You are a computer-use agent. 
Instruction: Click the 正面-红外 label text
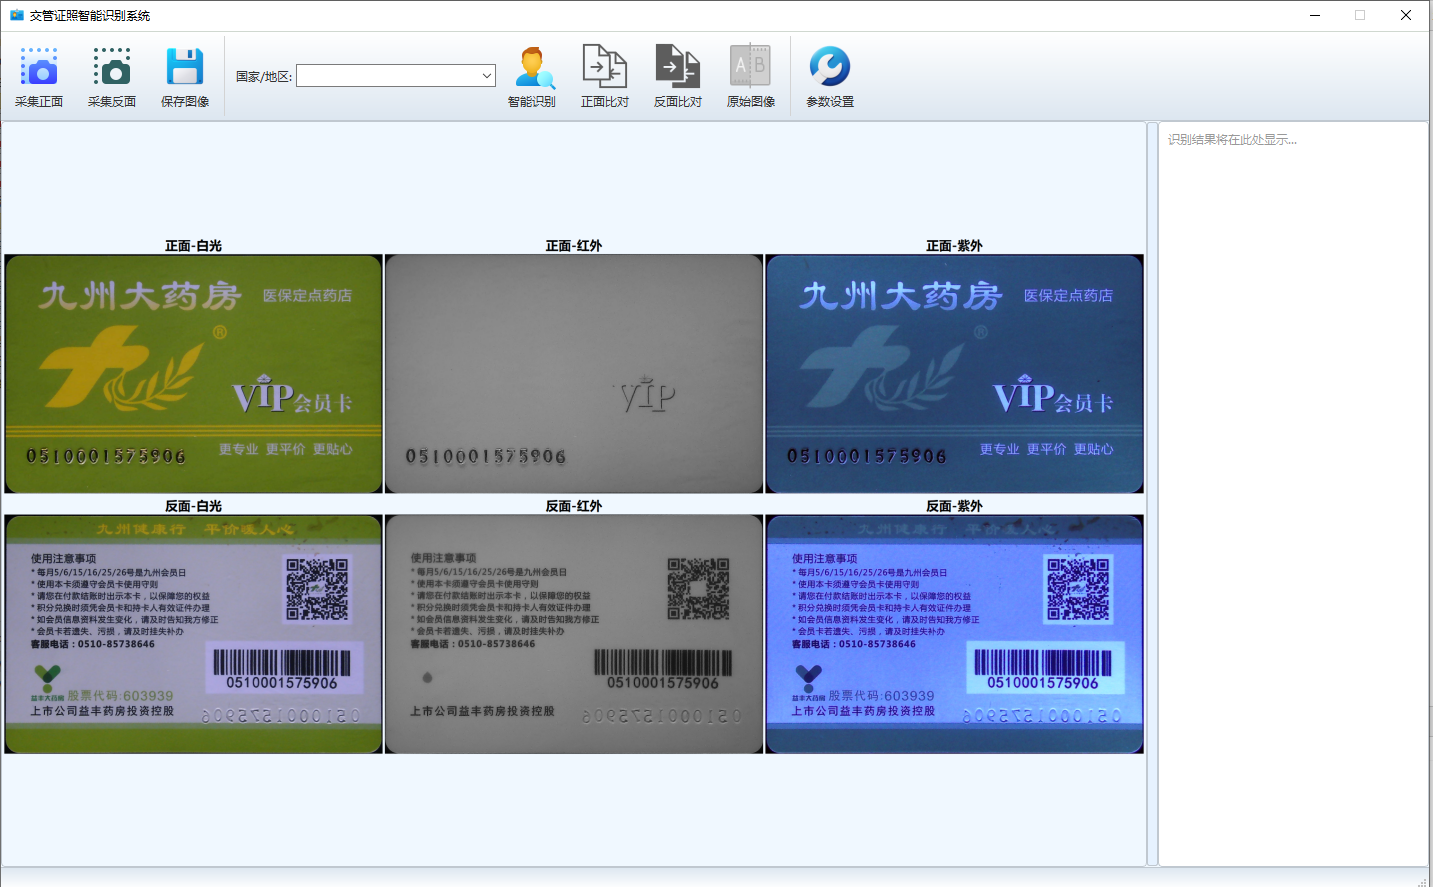574,246
